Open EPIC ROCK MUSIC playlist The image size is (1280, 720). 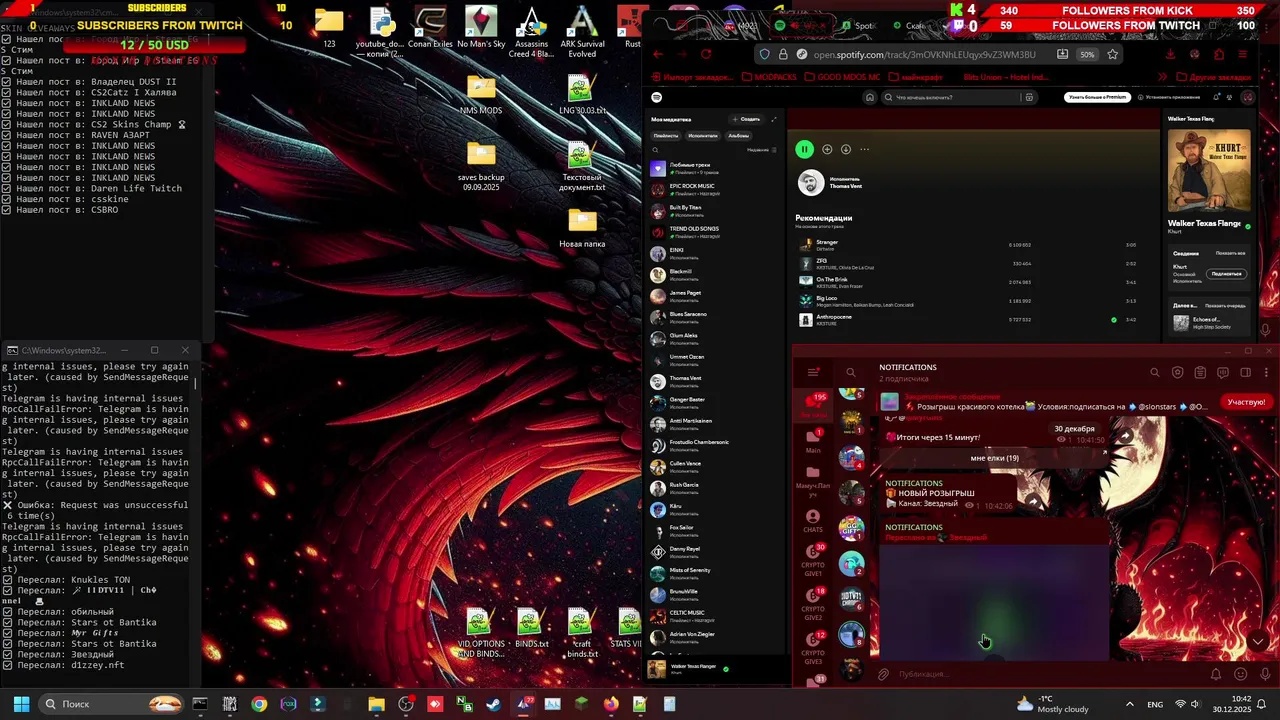712,189
